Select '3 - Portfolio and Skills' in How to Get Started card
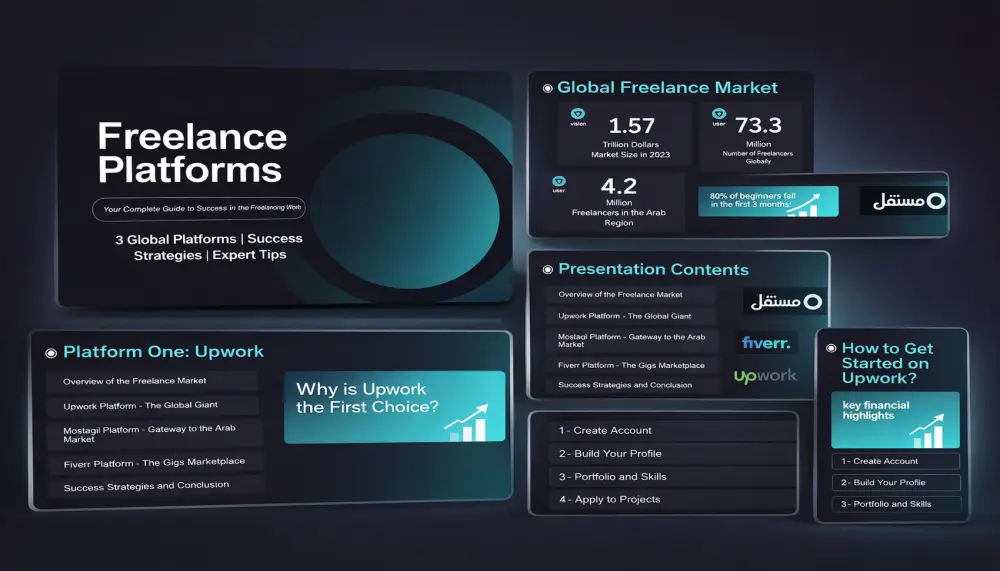This screenshot has height=571, width=1000. pos(895,504)
